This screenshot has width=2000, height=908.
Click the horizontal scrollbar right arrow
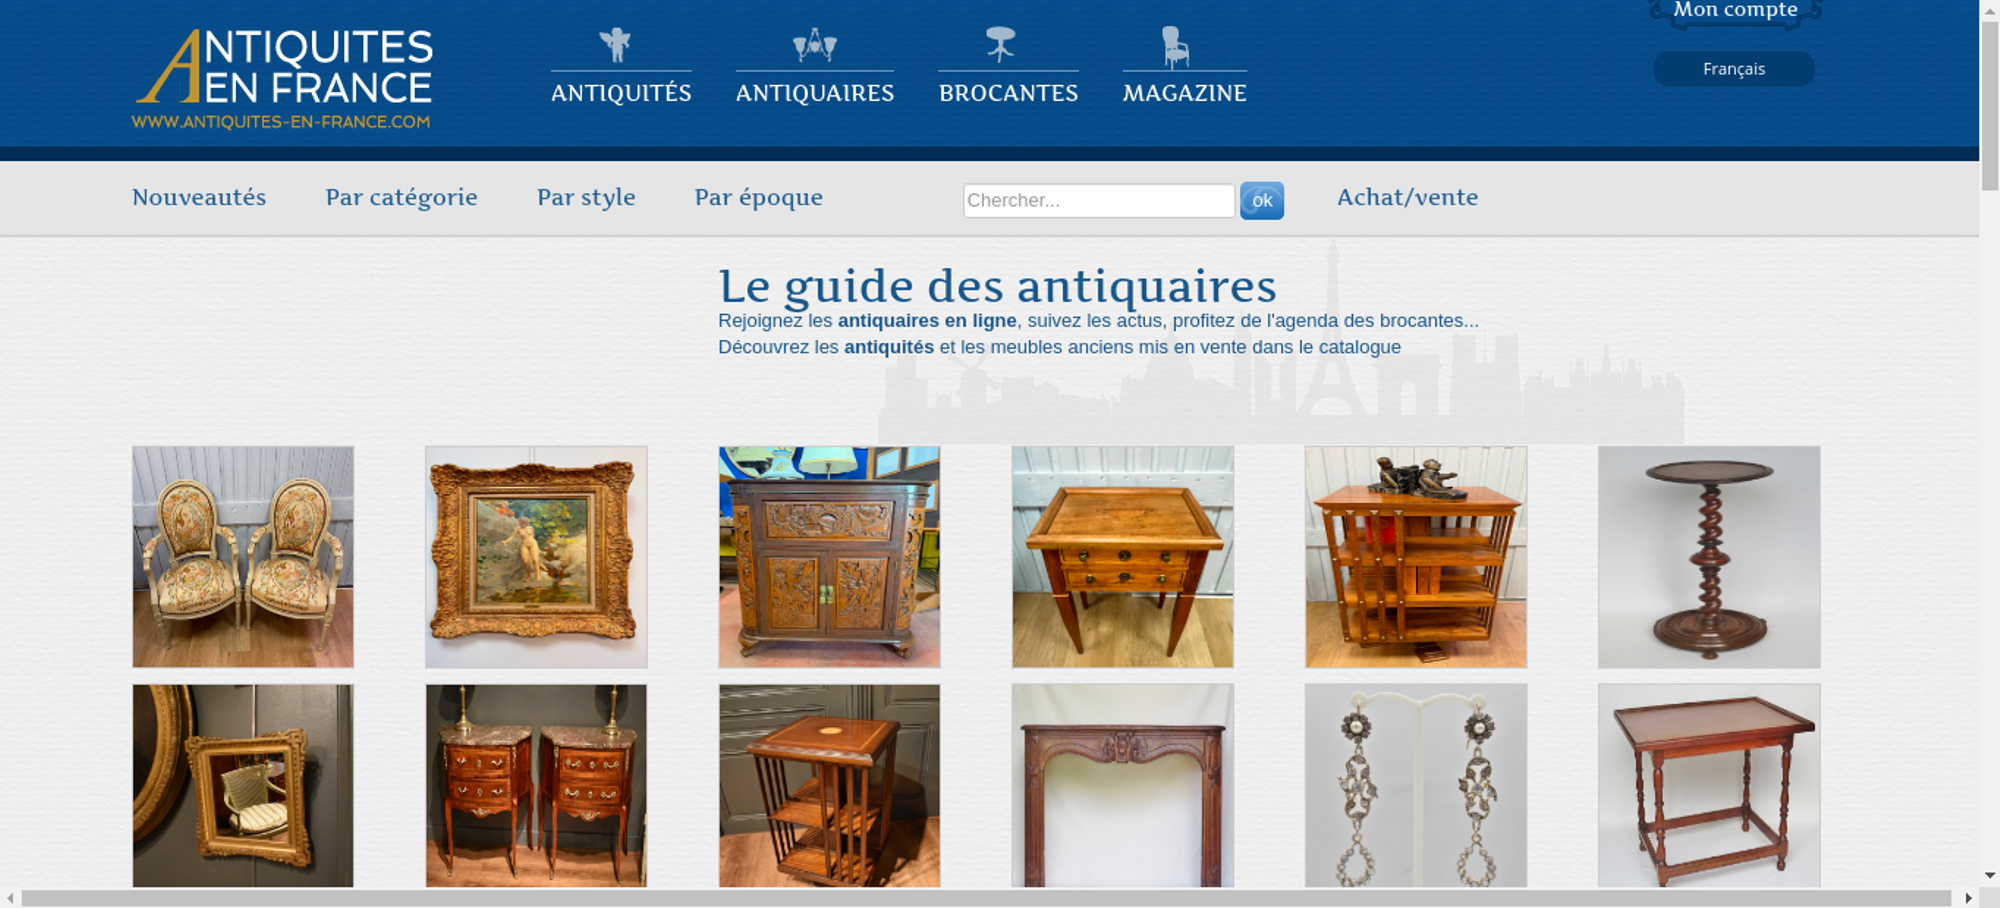pyautogui.click(x=1968, y=898)
